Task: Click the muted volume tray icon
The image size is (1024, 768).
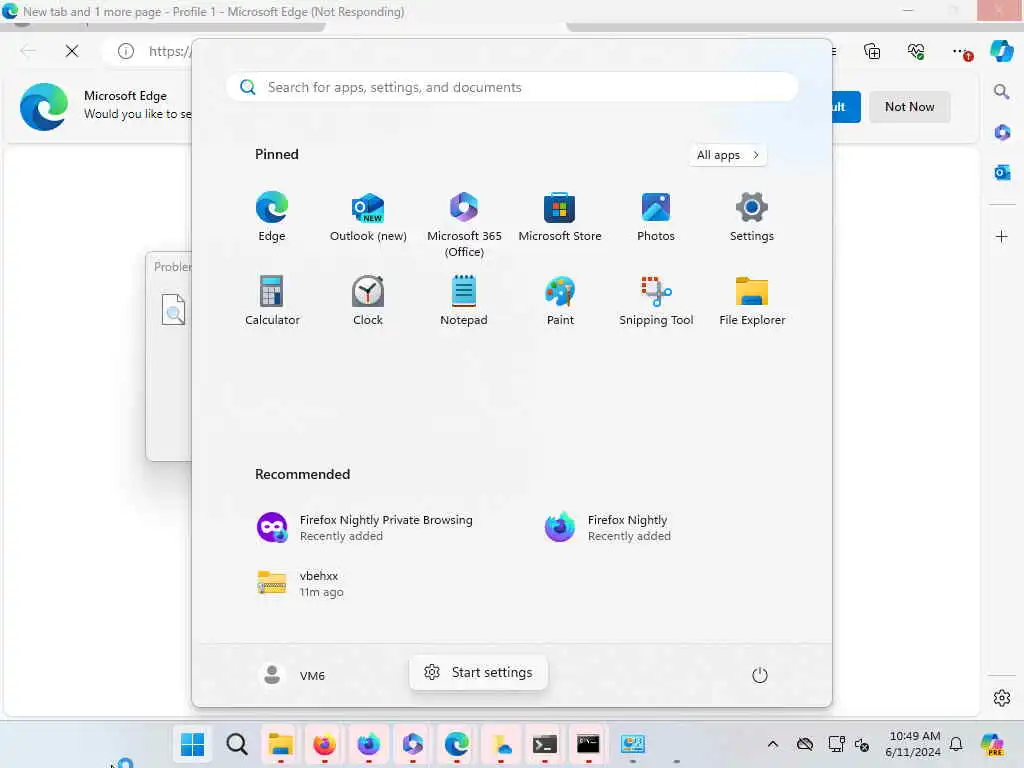Action: (x=861, y=744)
